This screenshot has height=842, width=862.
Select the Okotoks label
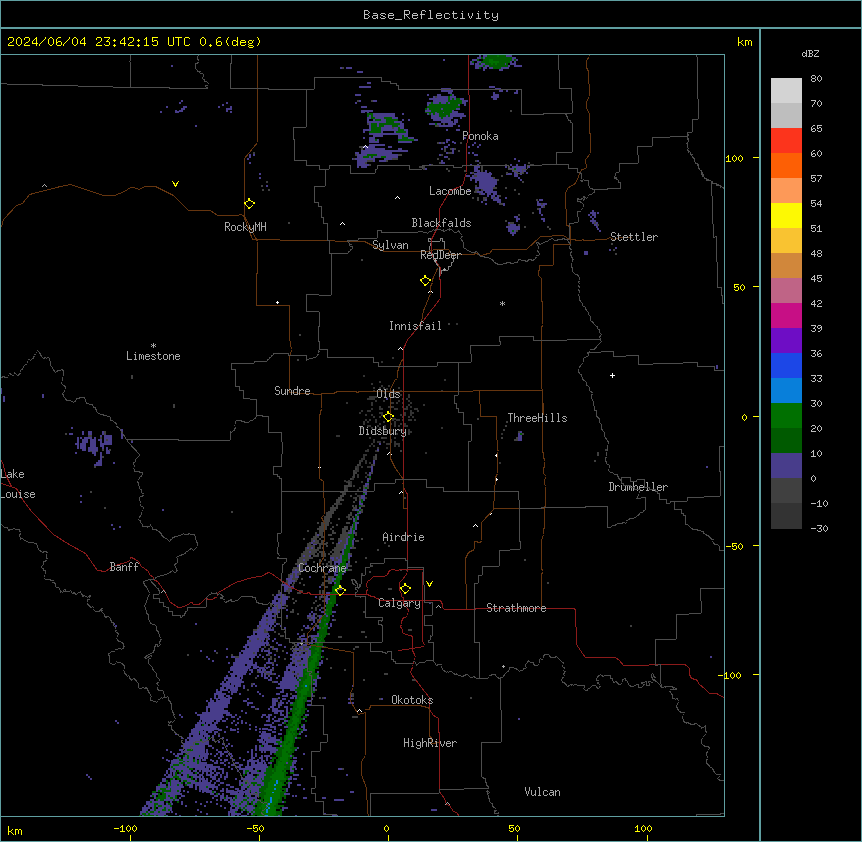click(x=412, y=700)
